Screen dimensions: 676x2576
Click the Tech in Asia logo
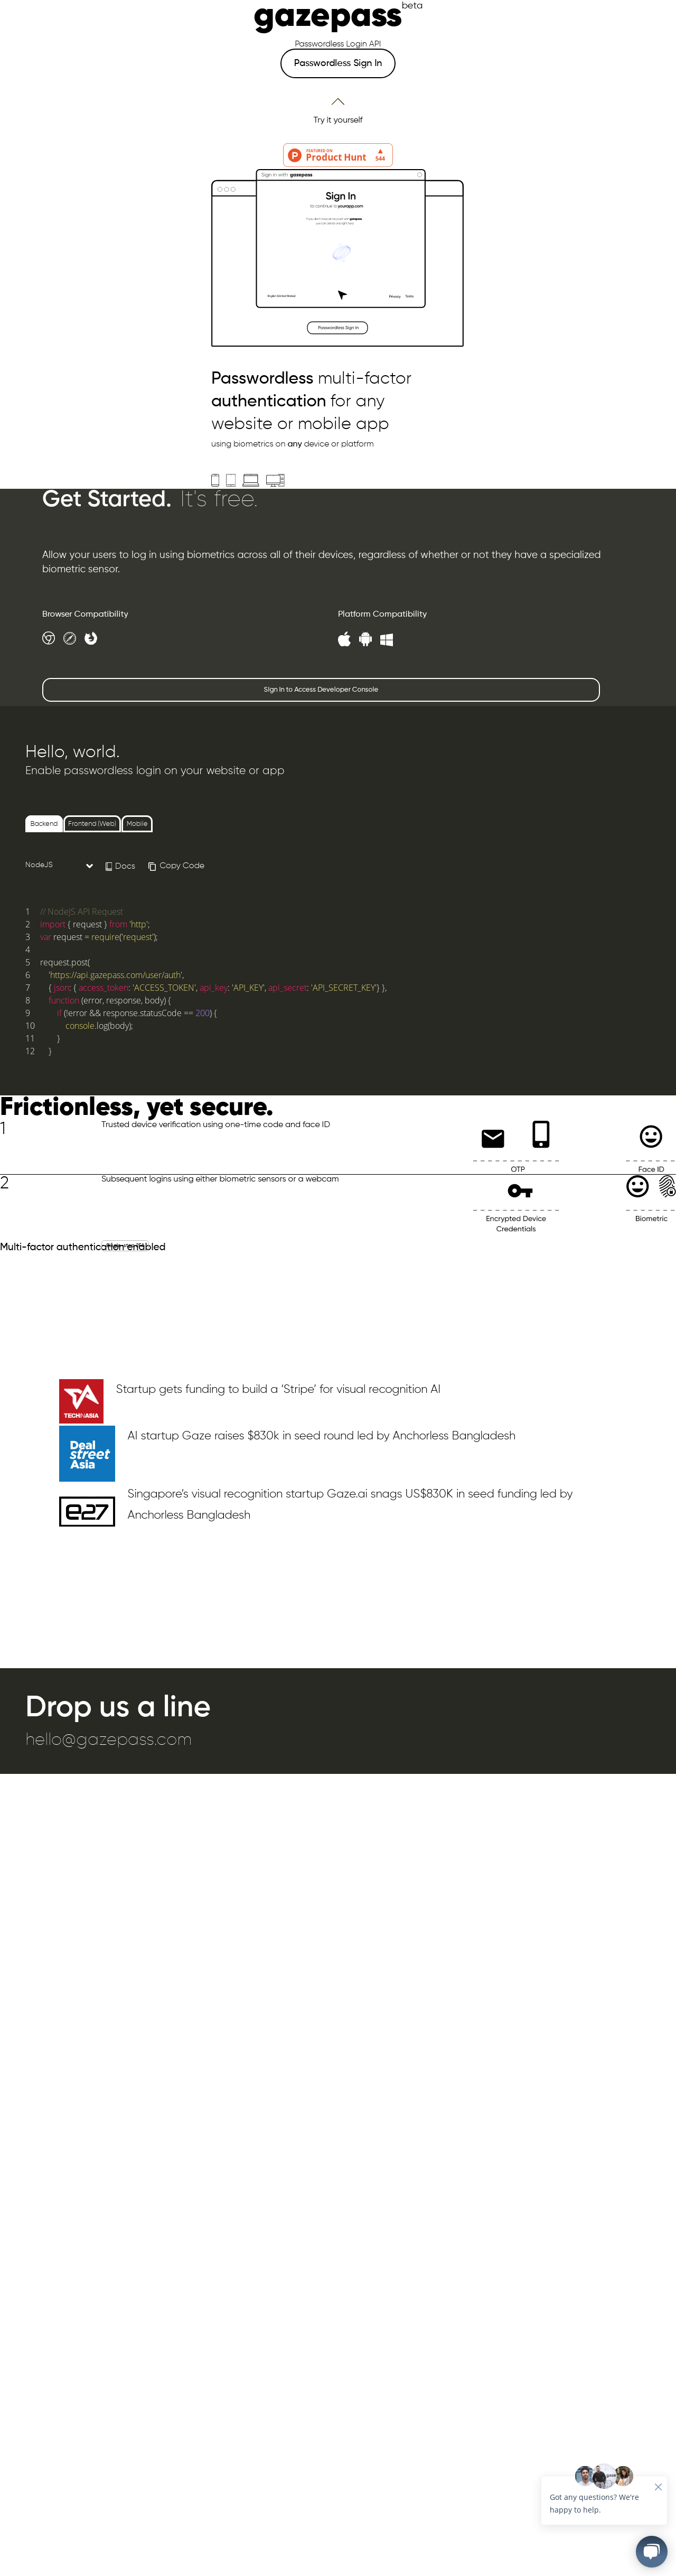pos(81,1401)
